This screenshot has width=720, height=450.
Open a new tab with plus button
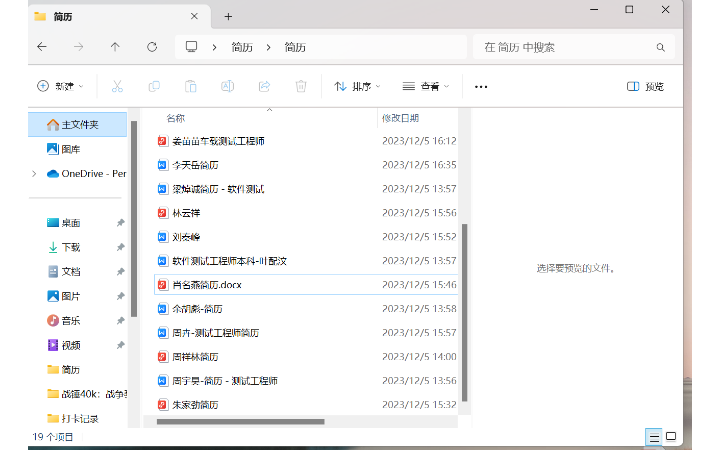[x=228, y=16]
